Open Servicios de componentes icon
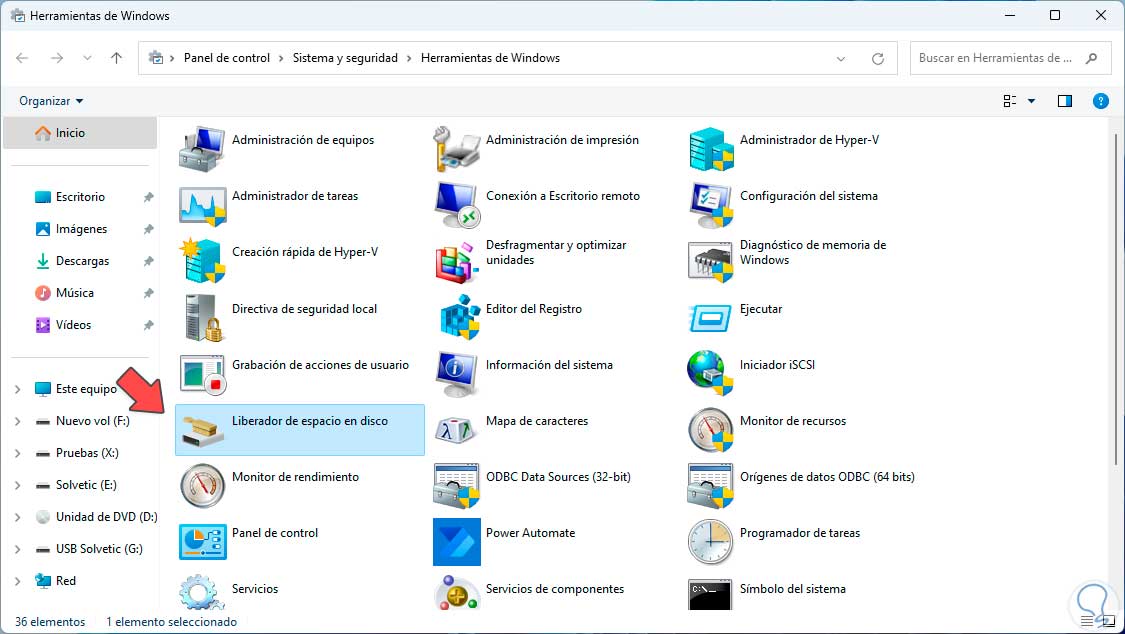Image resolution: width=1125 pixels, height=634 pixels. 456,592
